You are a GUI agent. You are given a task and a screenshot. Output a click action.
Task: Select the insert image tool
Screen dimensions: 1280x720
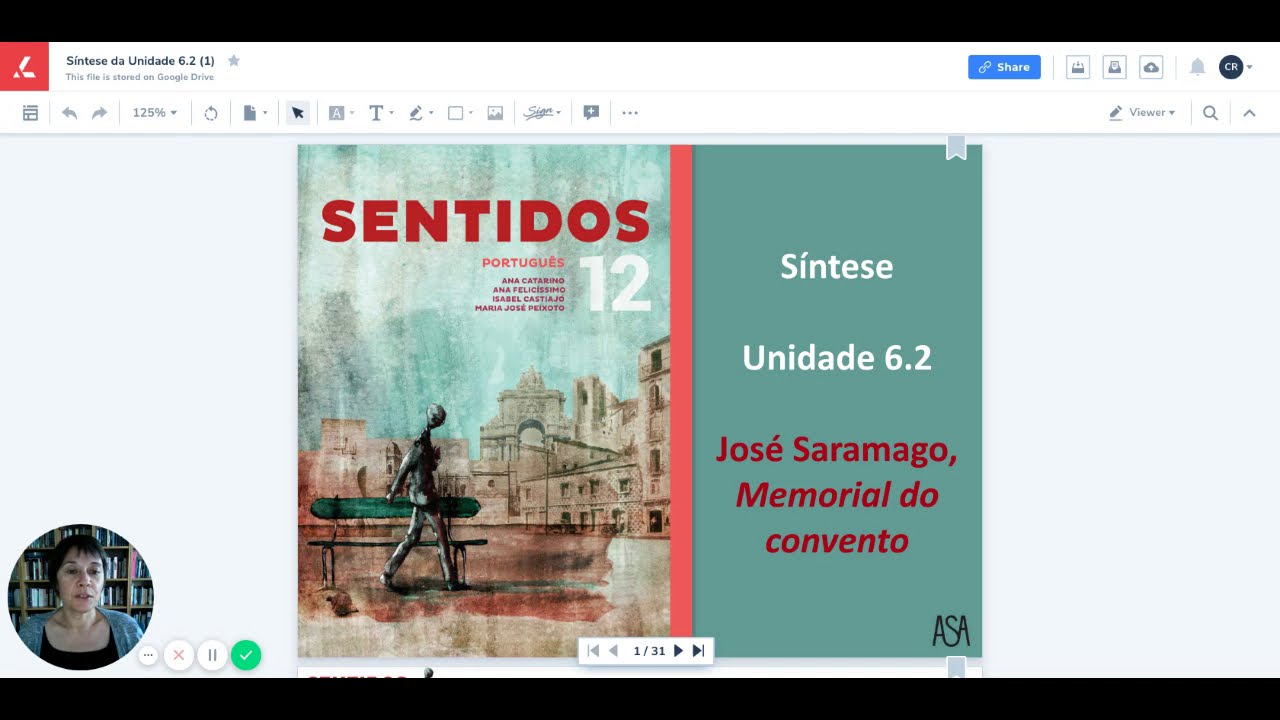(x=495, y=113)
